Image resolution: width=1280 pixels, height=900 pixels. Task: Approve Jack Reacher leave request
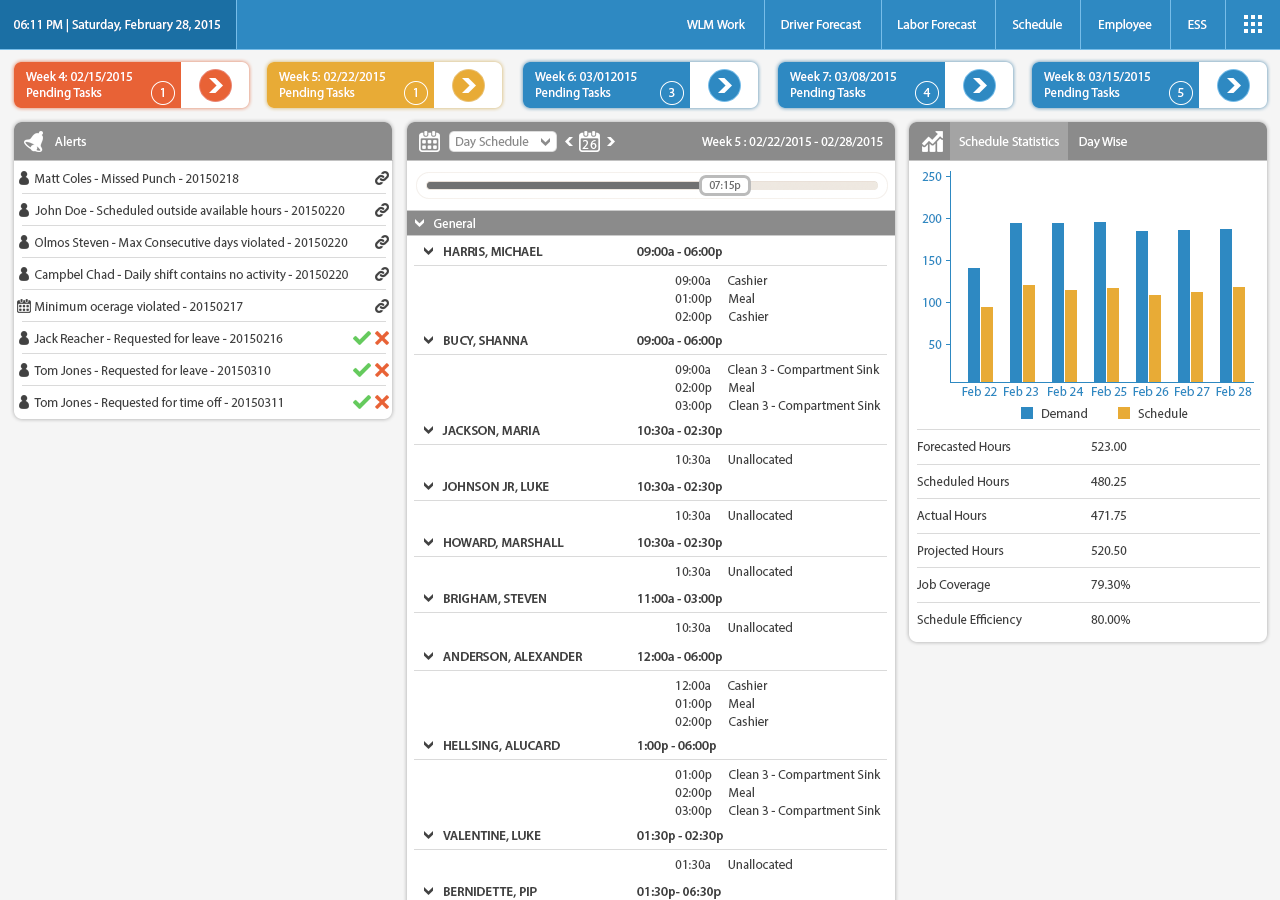coord(361,339)
